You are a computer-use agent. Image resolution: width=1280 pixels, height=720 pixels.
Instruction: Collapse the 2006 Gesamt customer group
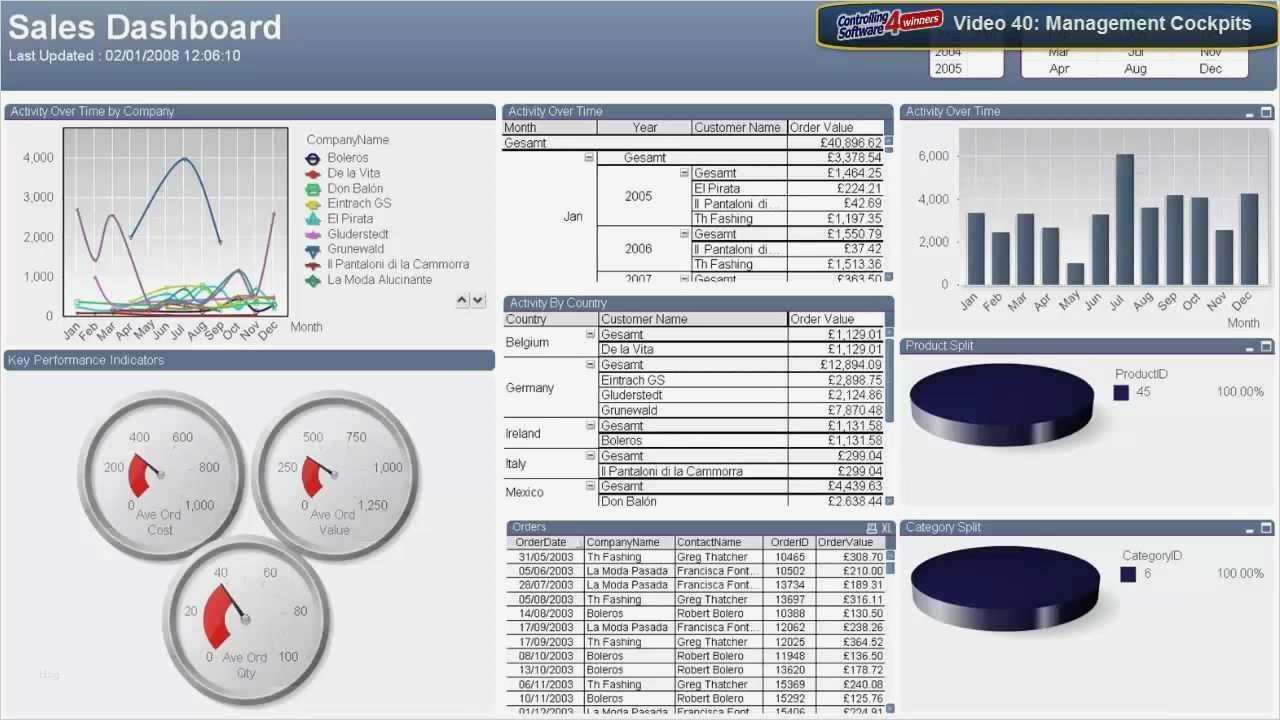tap(685, 233)
